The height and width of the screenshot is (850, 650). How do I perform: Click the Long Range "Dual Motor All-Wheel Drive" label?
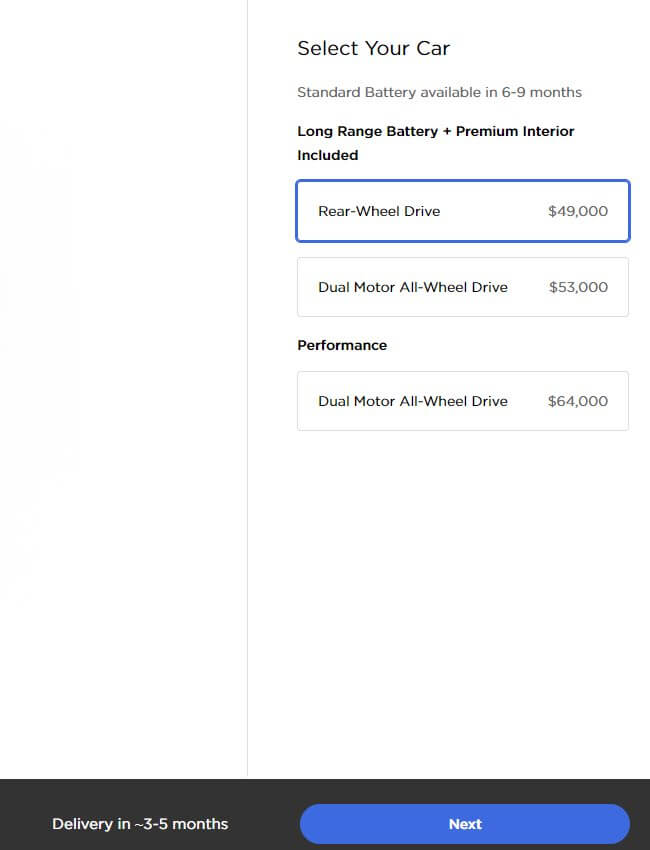coord(413,287)
